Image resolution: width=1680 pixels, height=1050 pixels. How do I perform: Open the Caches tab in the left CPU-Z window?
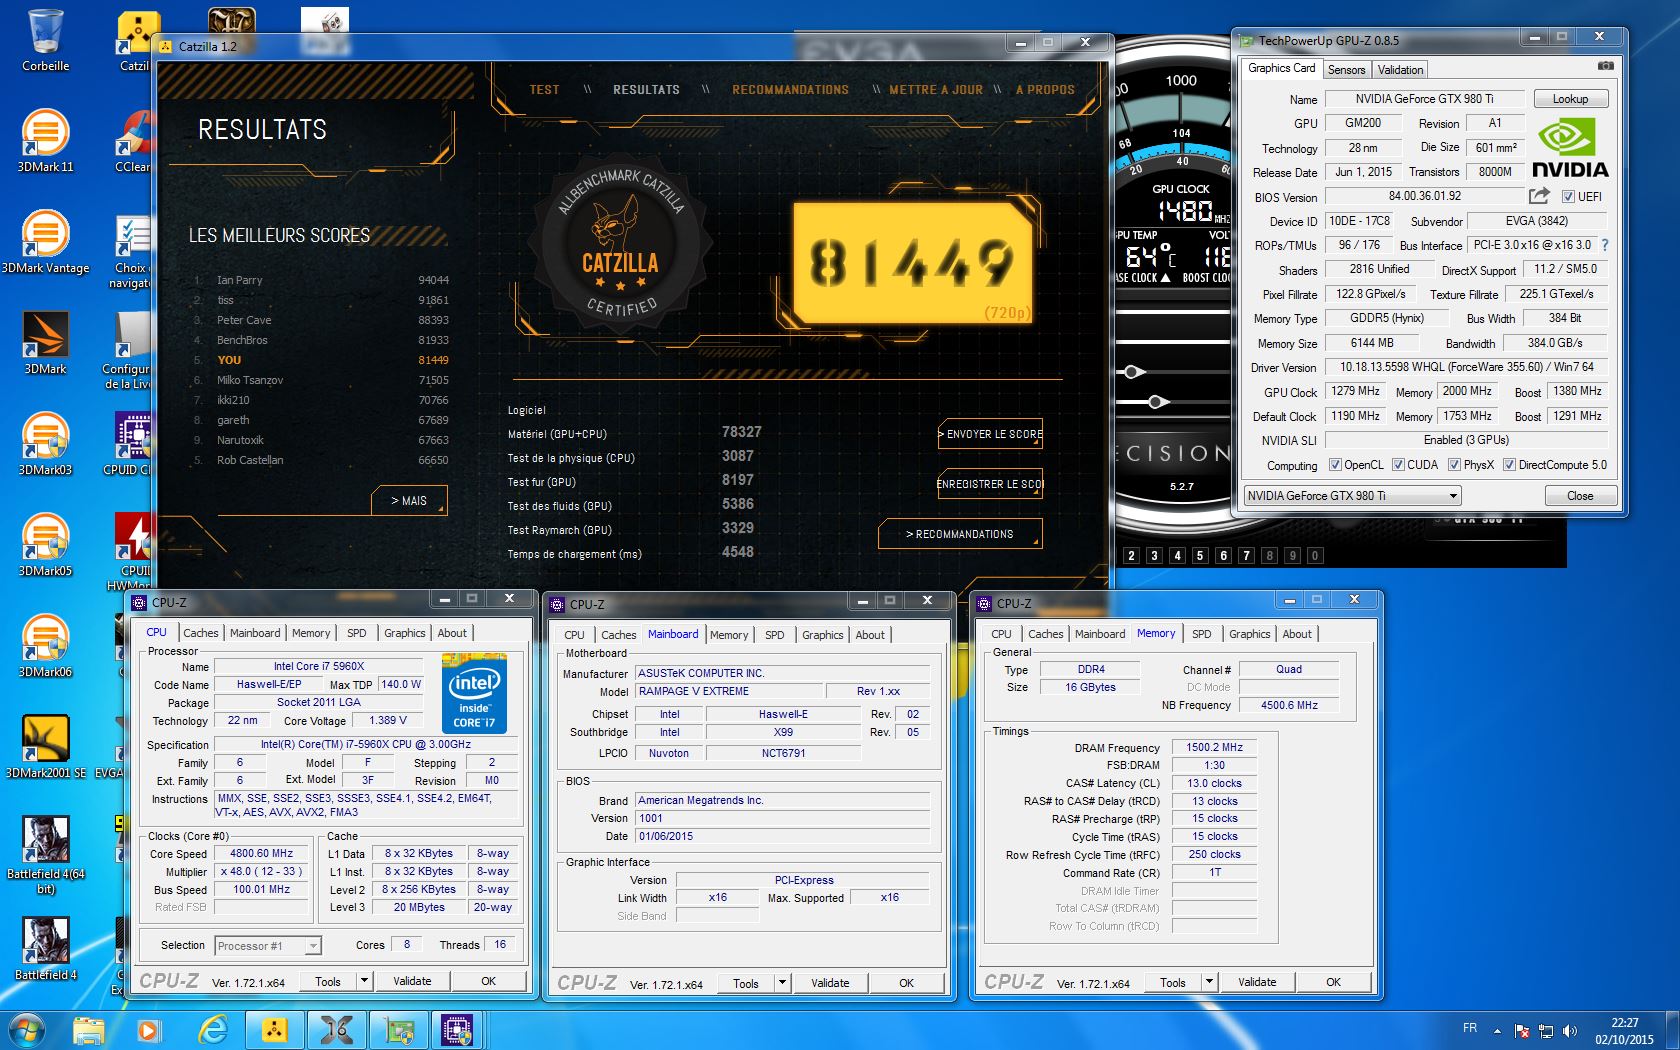201,633
